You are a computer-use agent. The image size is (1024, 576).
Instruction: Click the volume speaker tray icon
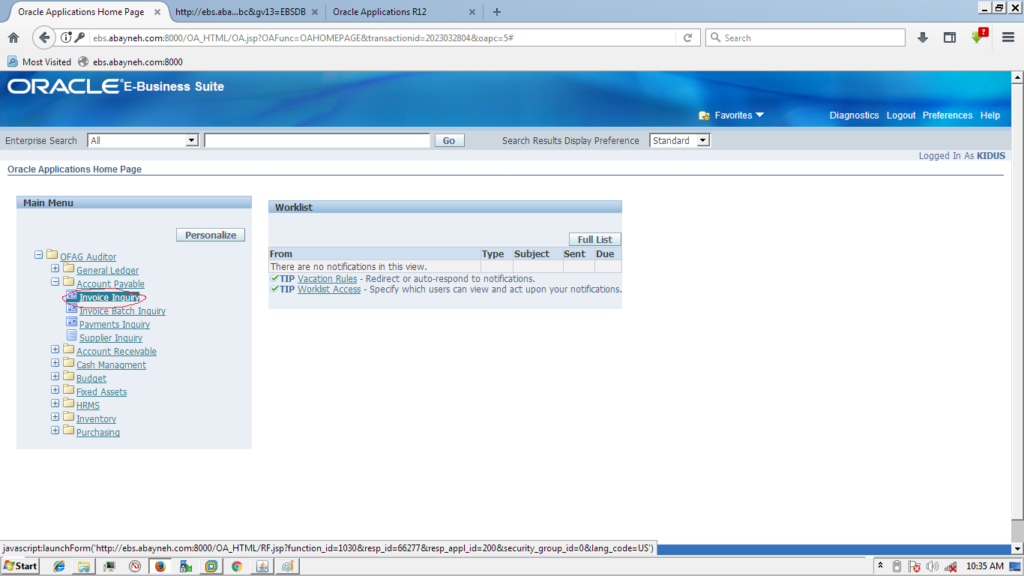[932, 566]
